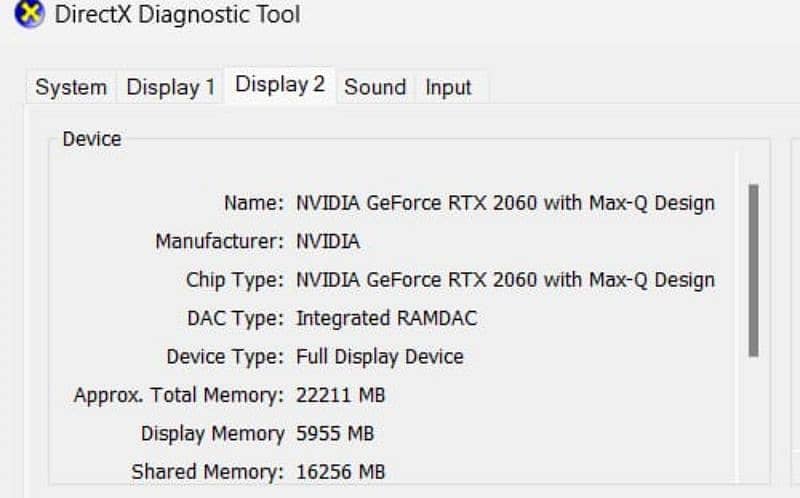
Task: Click the 5955 MB display memory value
Action: click(x=334, y=433)
